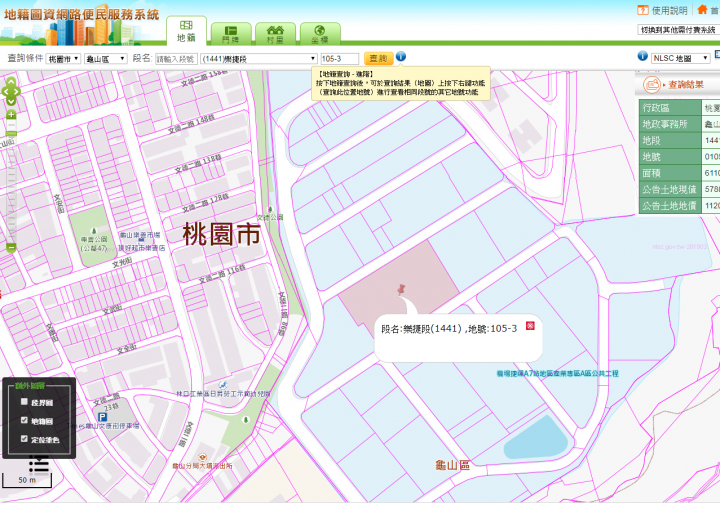The image size is (720, 509).
Task: Click the 桃園市 city label on map
Action: tap(222, 234)
